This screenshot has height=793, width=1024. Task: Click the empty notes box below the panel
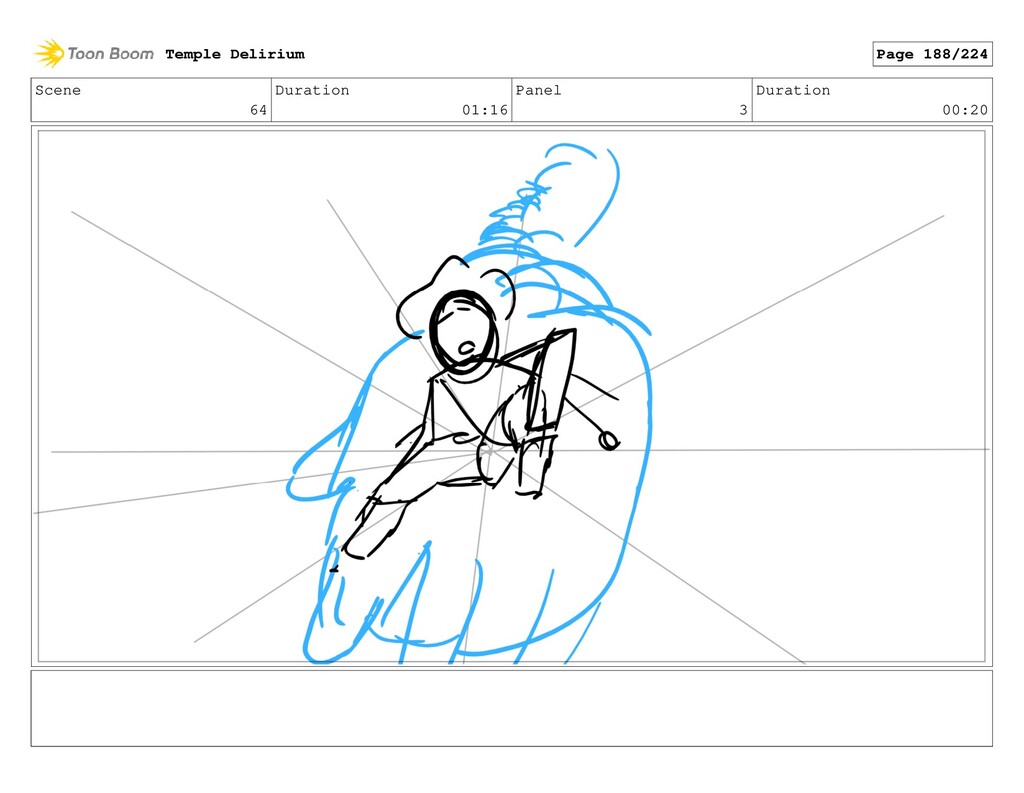511,708
